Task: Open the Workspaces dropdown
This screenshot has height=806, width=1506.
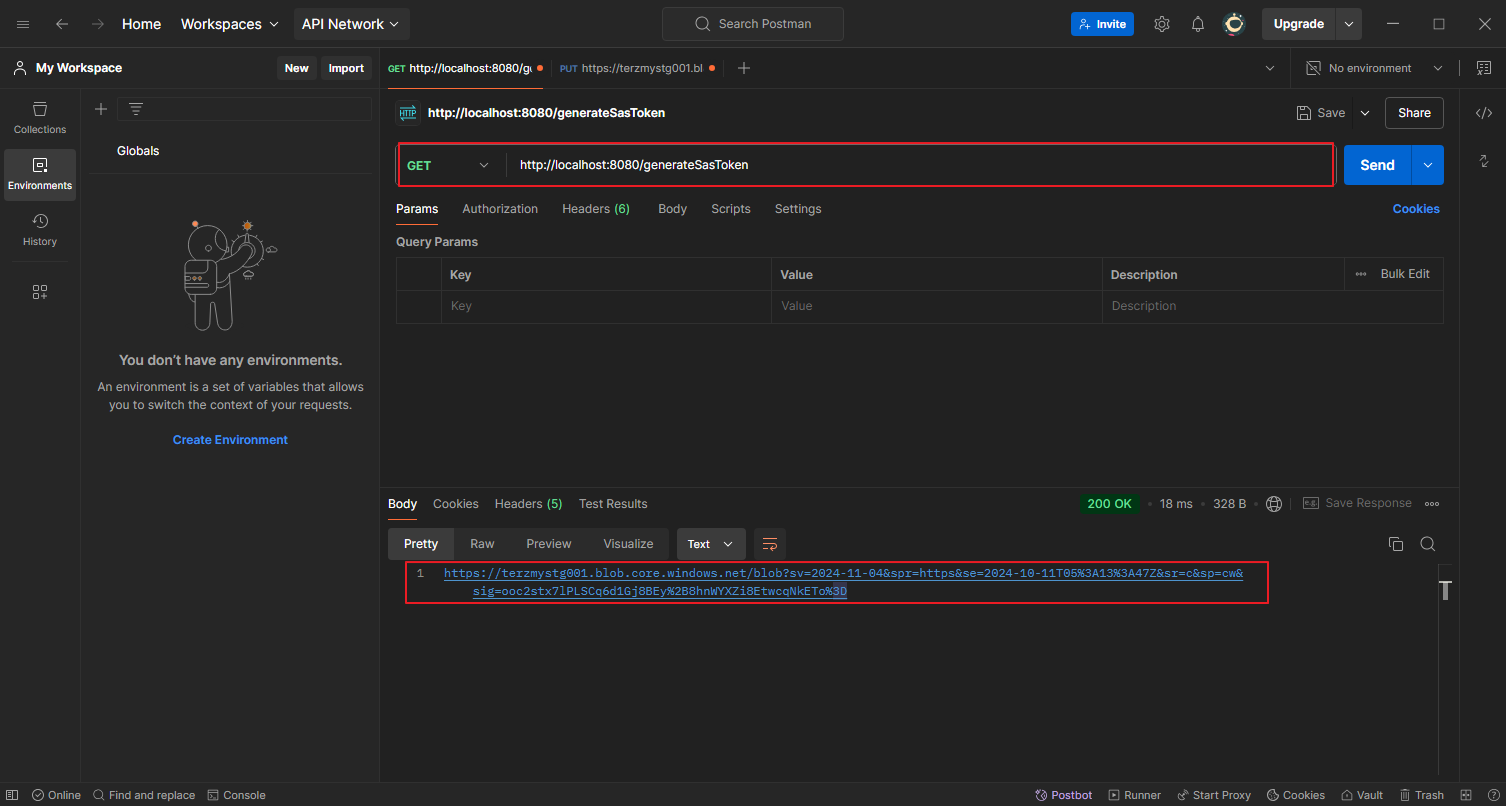Action: pos(230,24)
